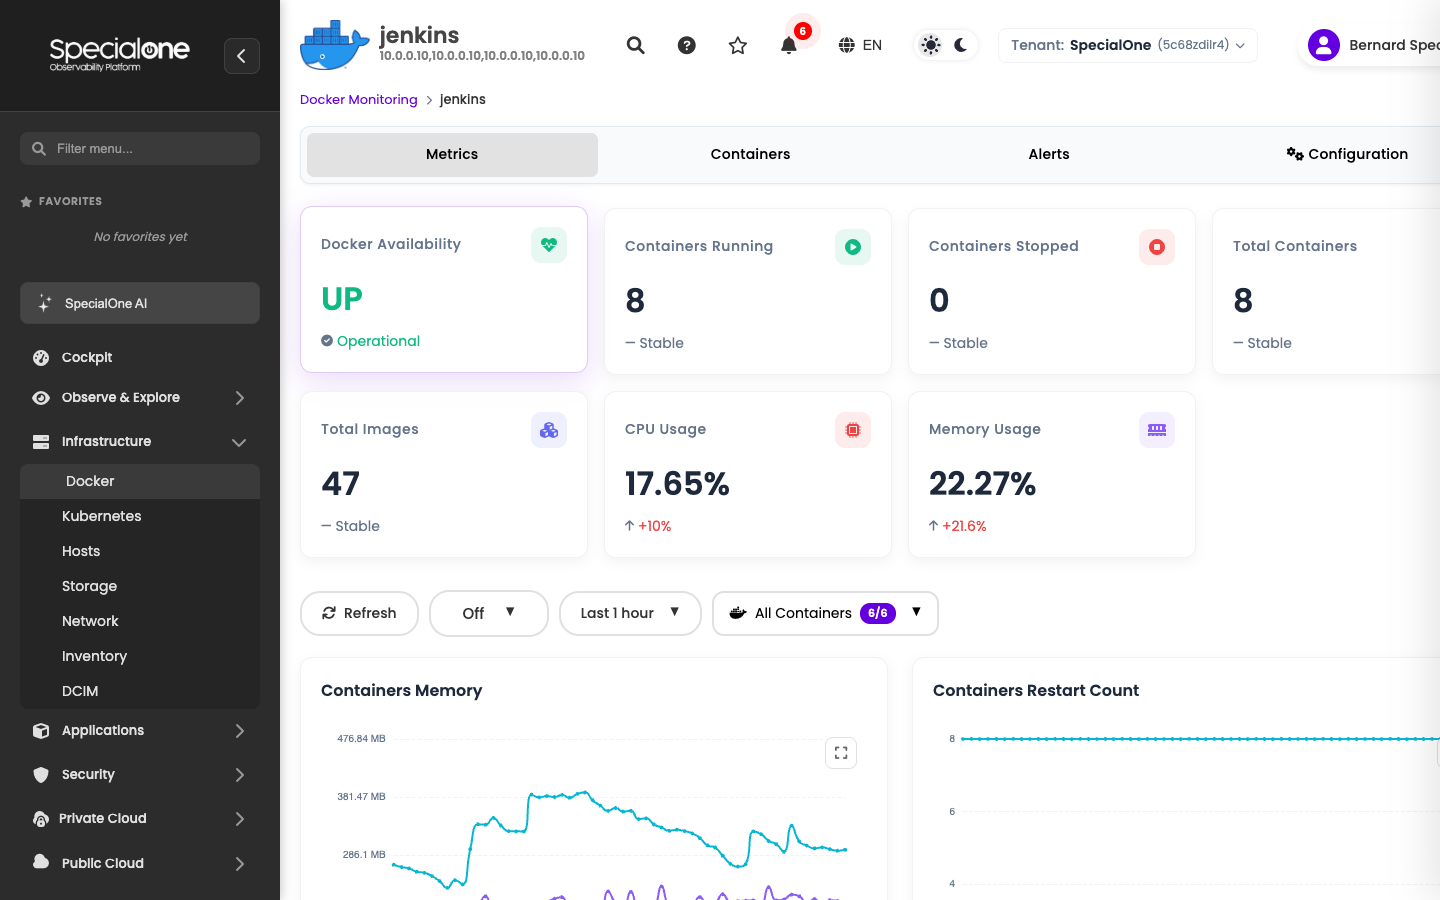The height and width of the screenshot is (900, 1440).
Task: Open notifications bell with 6 alerts
Action: (x=789, y=45)
